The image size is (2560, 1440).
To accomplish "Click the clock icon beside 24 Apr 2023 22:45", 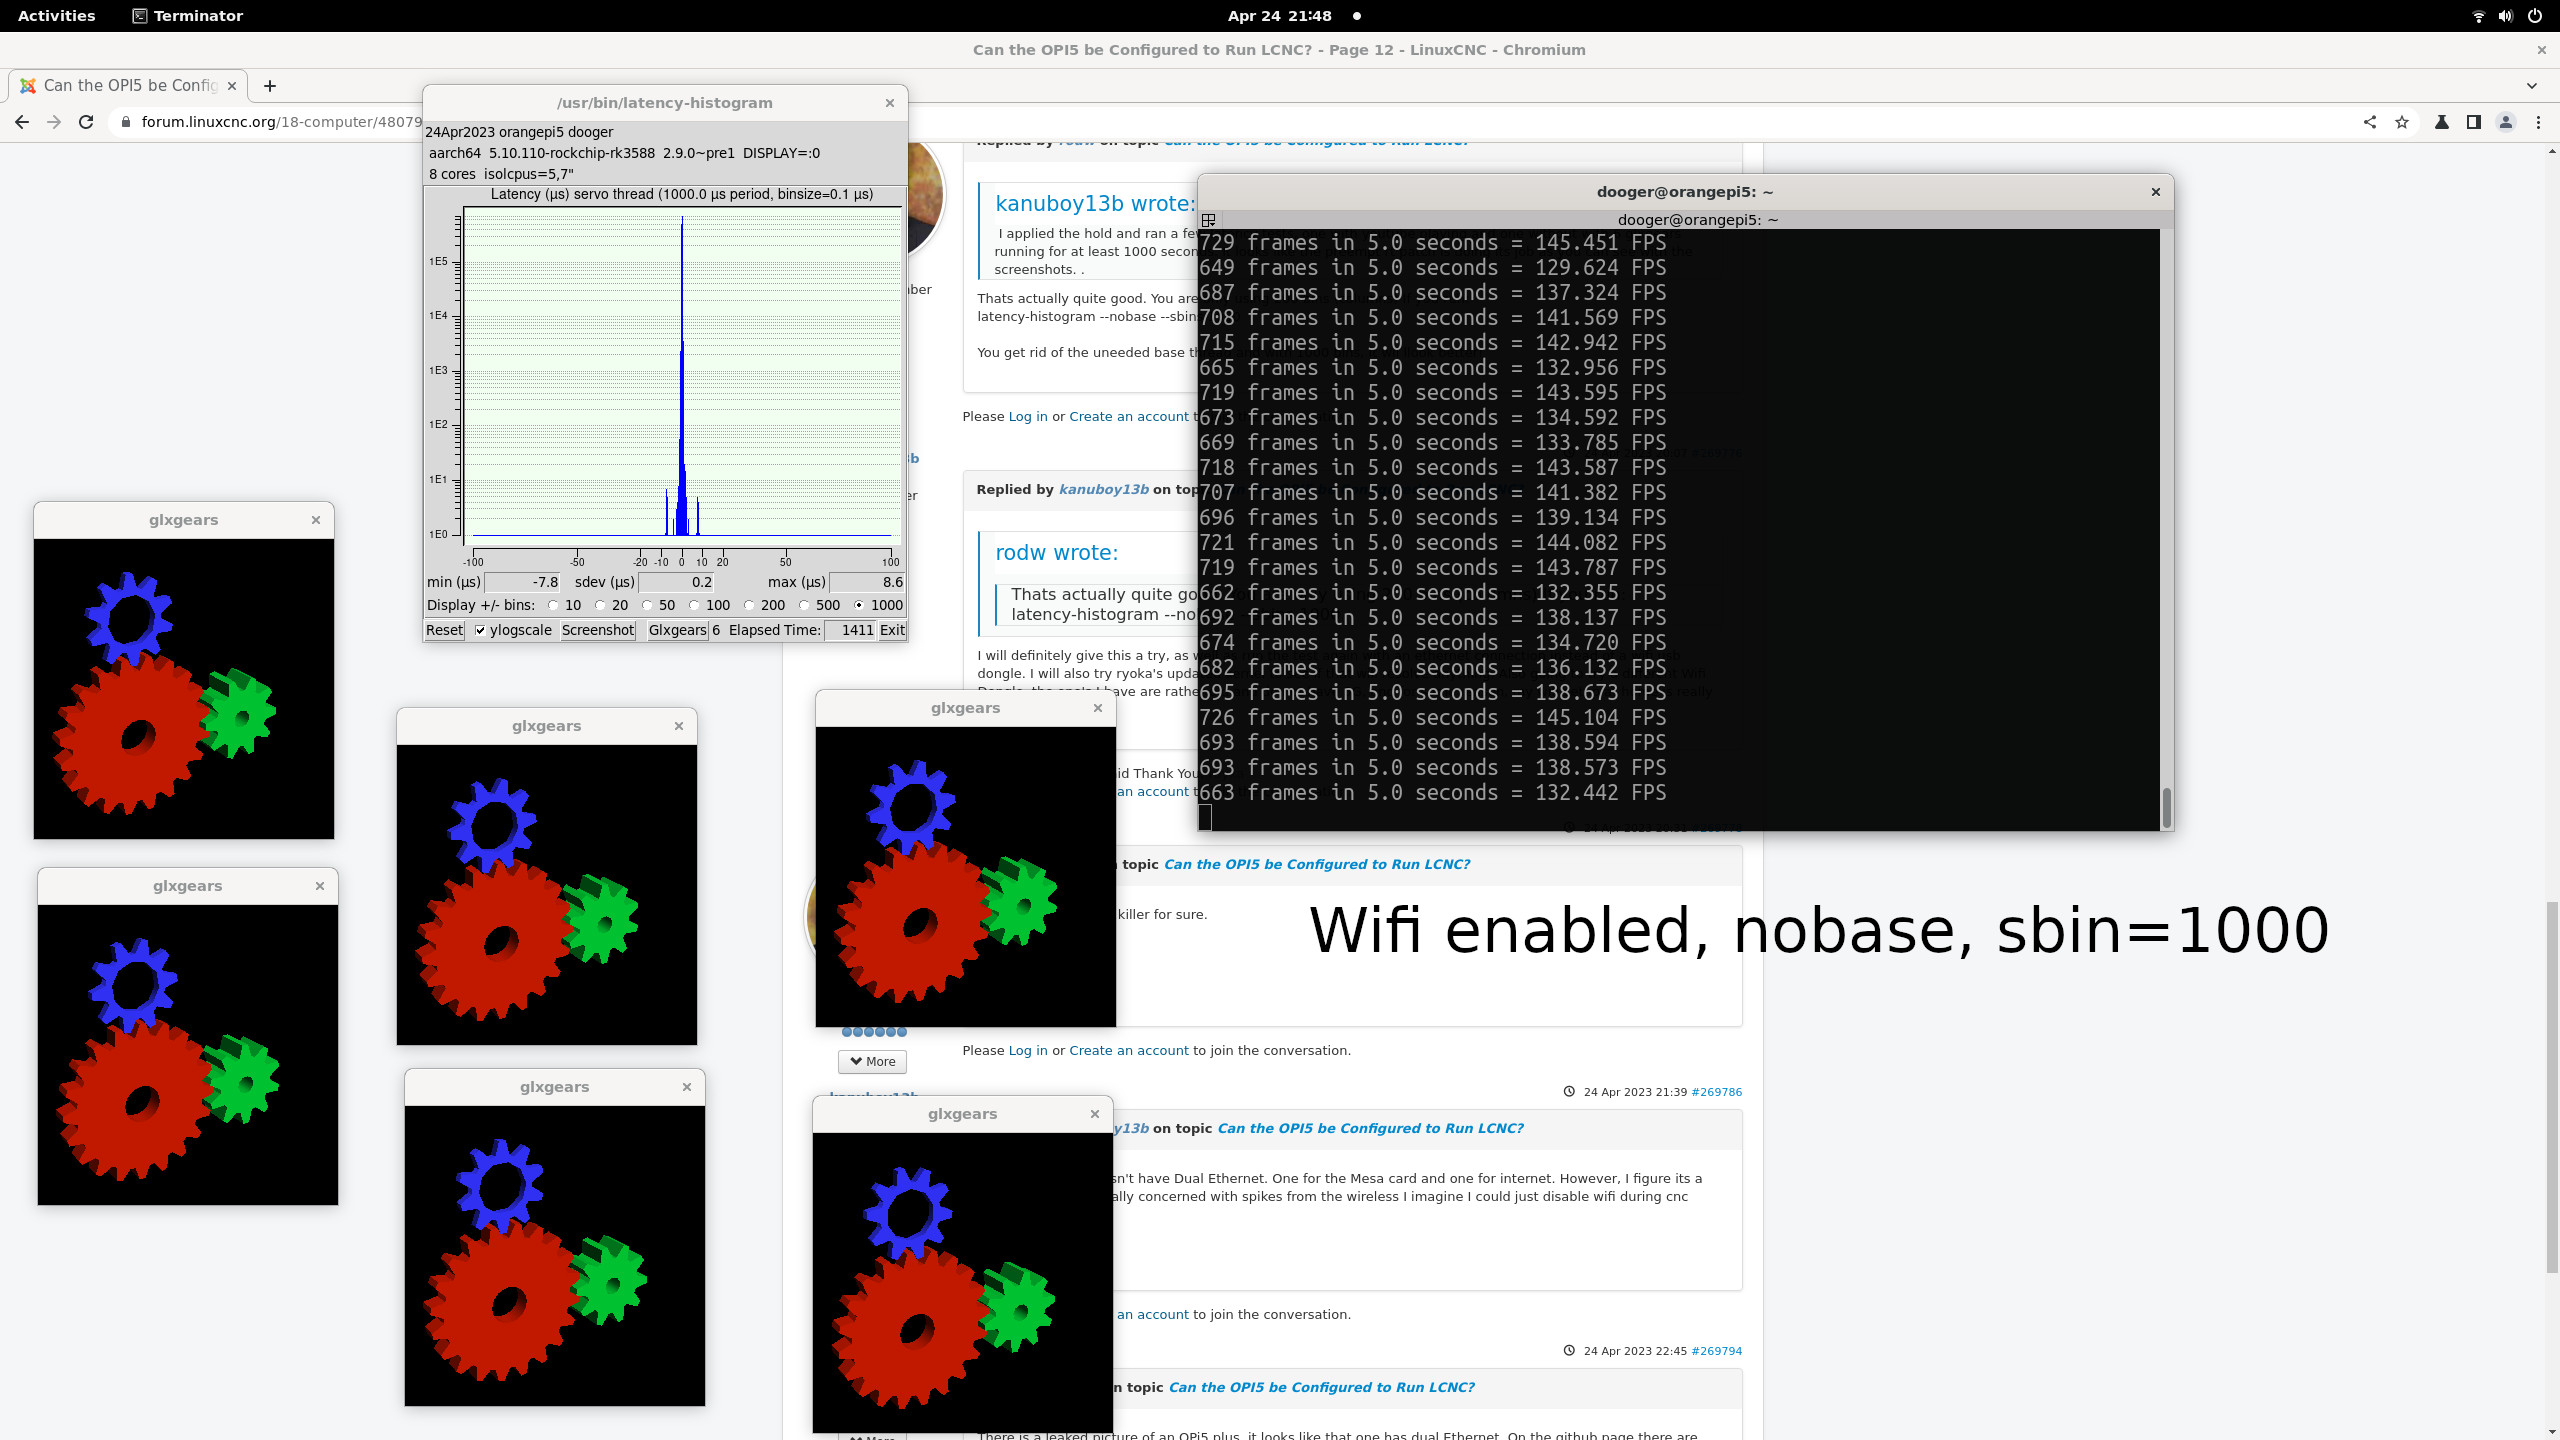I will [x=1569, y=1351].
